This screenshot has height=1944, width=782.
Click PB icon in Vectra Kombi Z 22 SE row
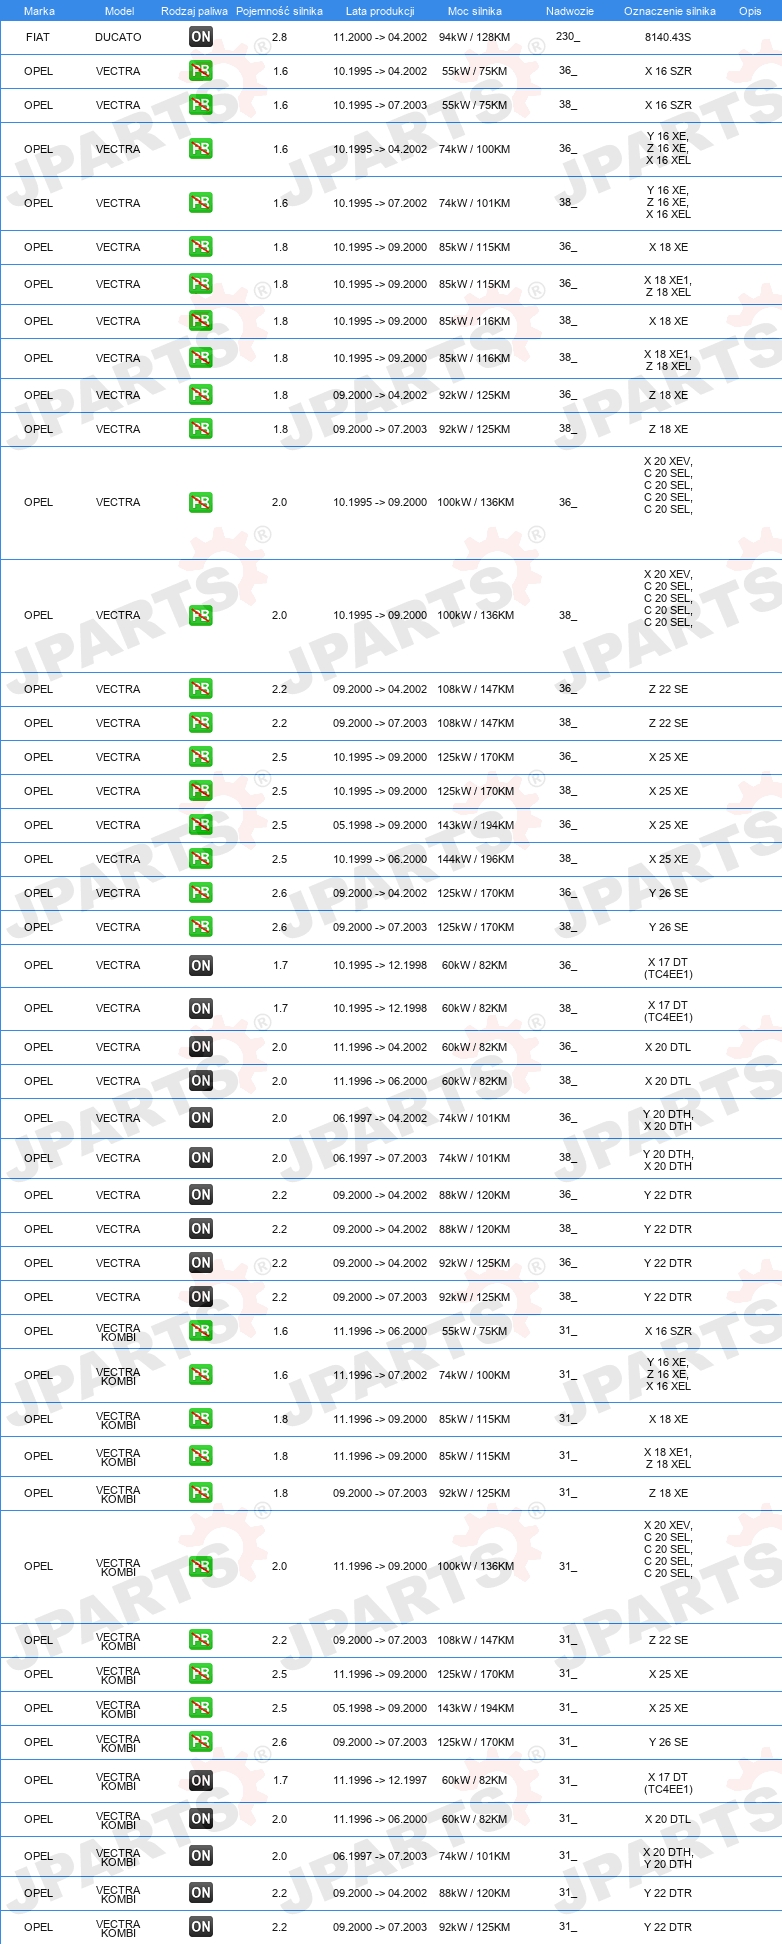pyautogui.click(x=201, y=1640)
